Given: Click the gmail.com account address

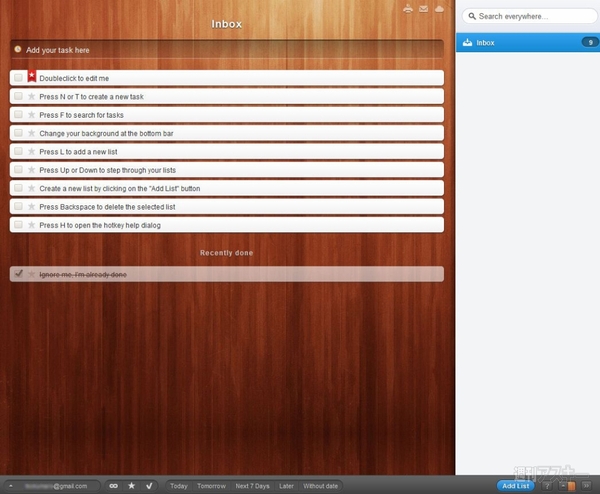Looking at the screenshot, I should click(x=56, y=486).
